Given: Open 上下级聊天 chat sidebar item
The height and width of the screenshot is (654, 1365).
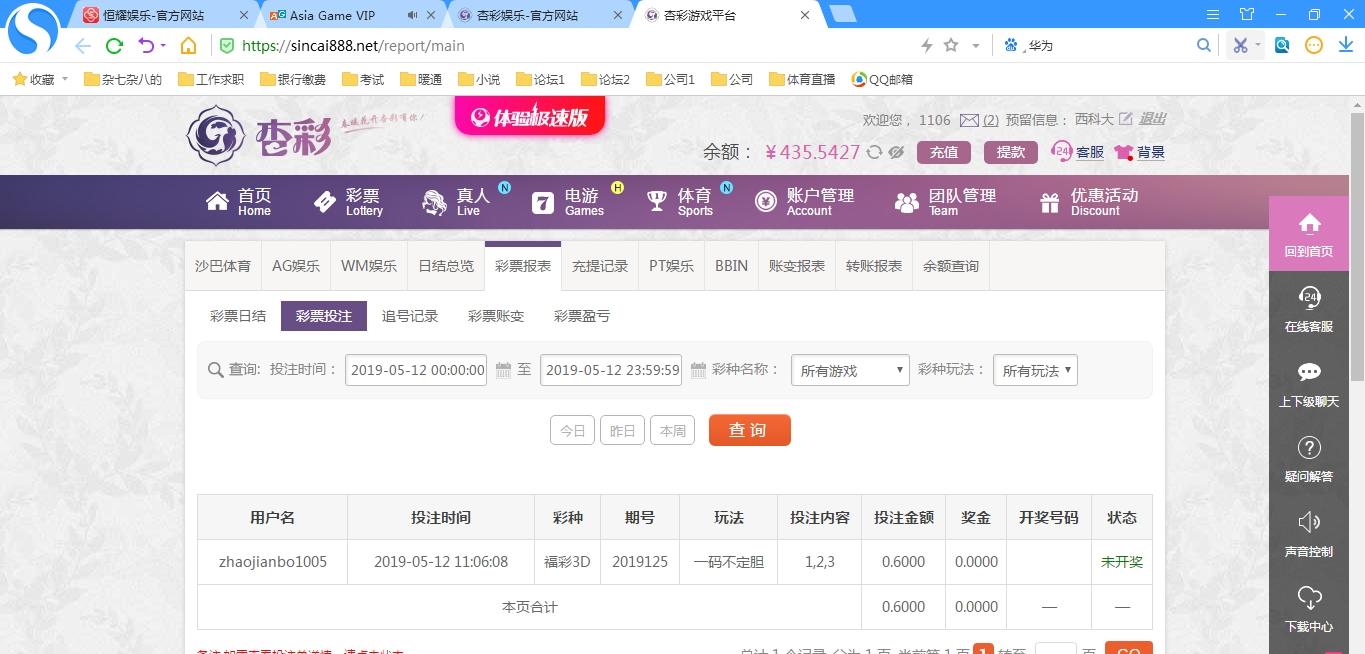Looking at the screenshot, I should 1309,384.
